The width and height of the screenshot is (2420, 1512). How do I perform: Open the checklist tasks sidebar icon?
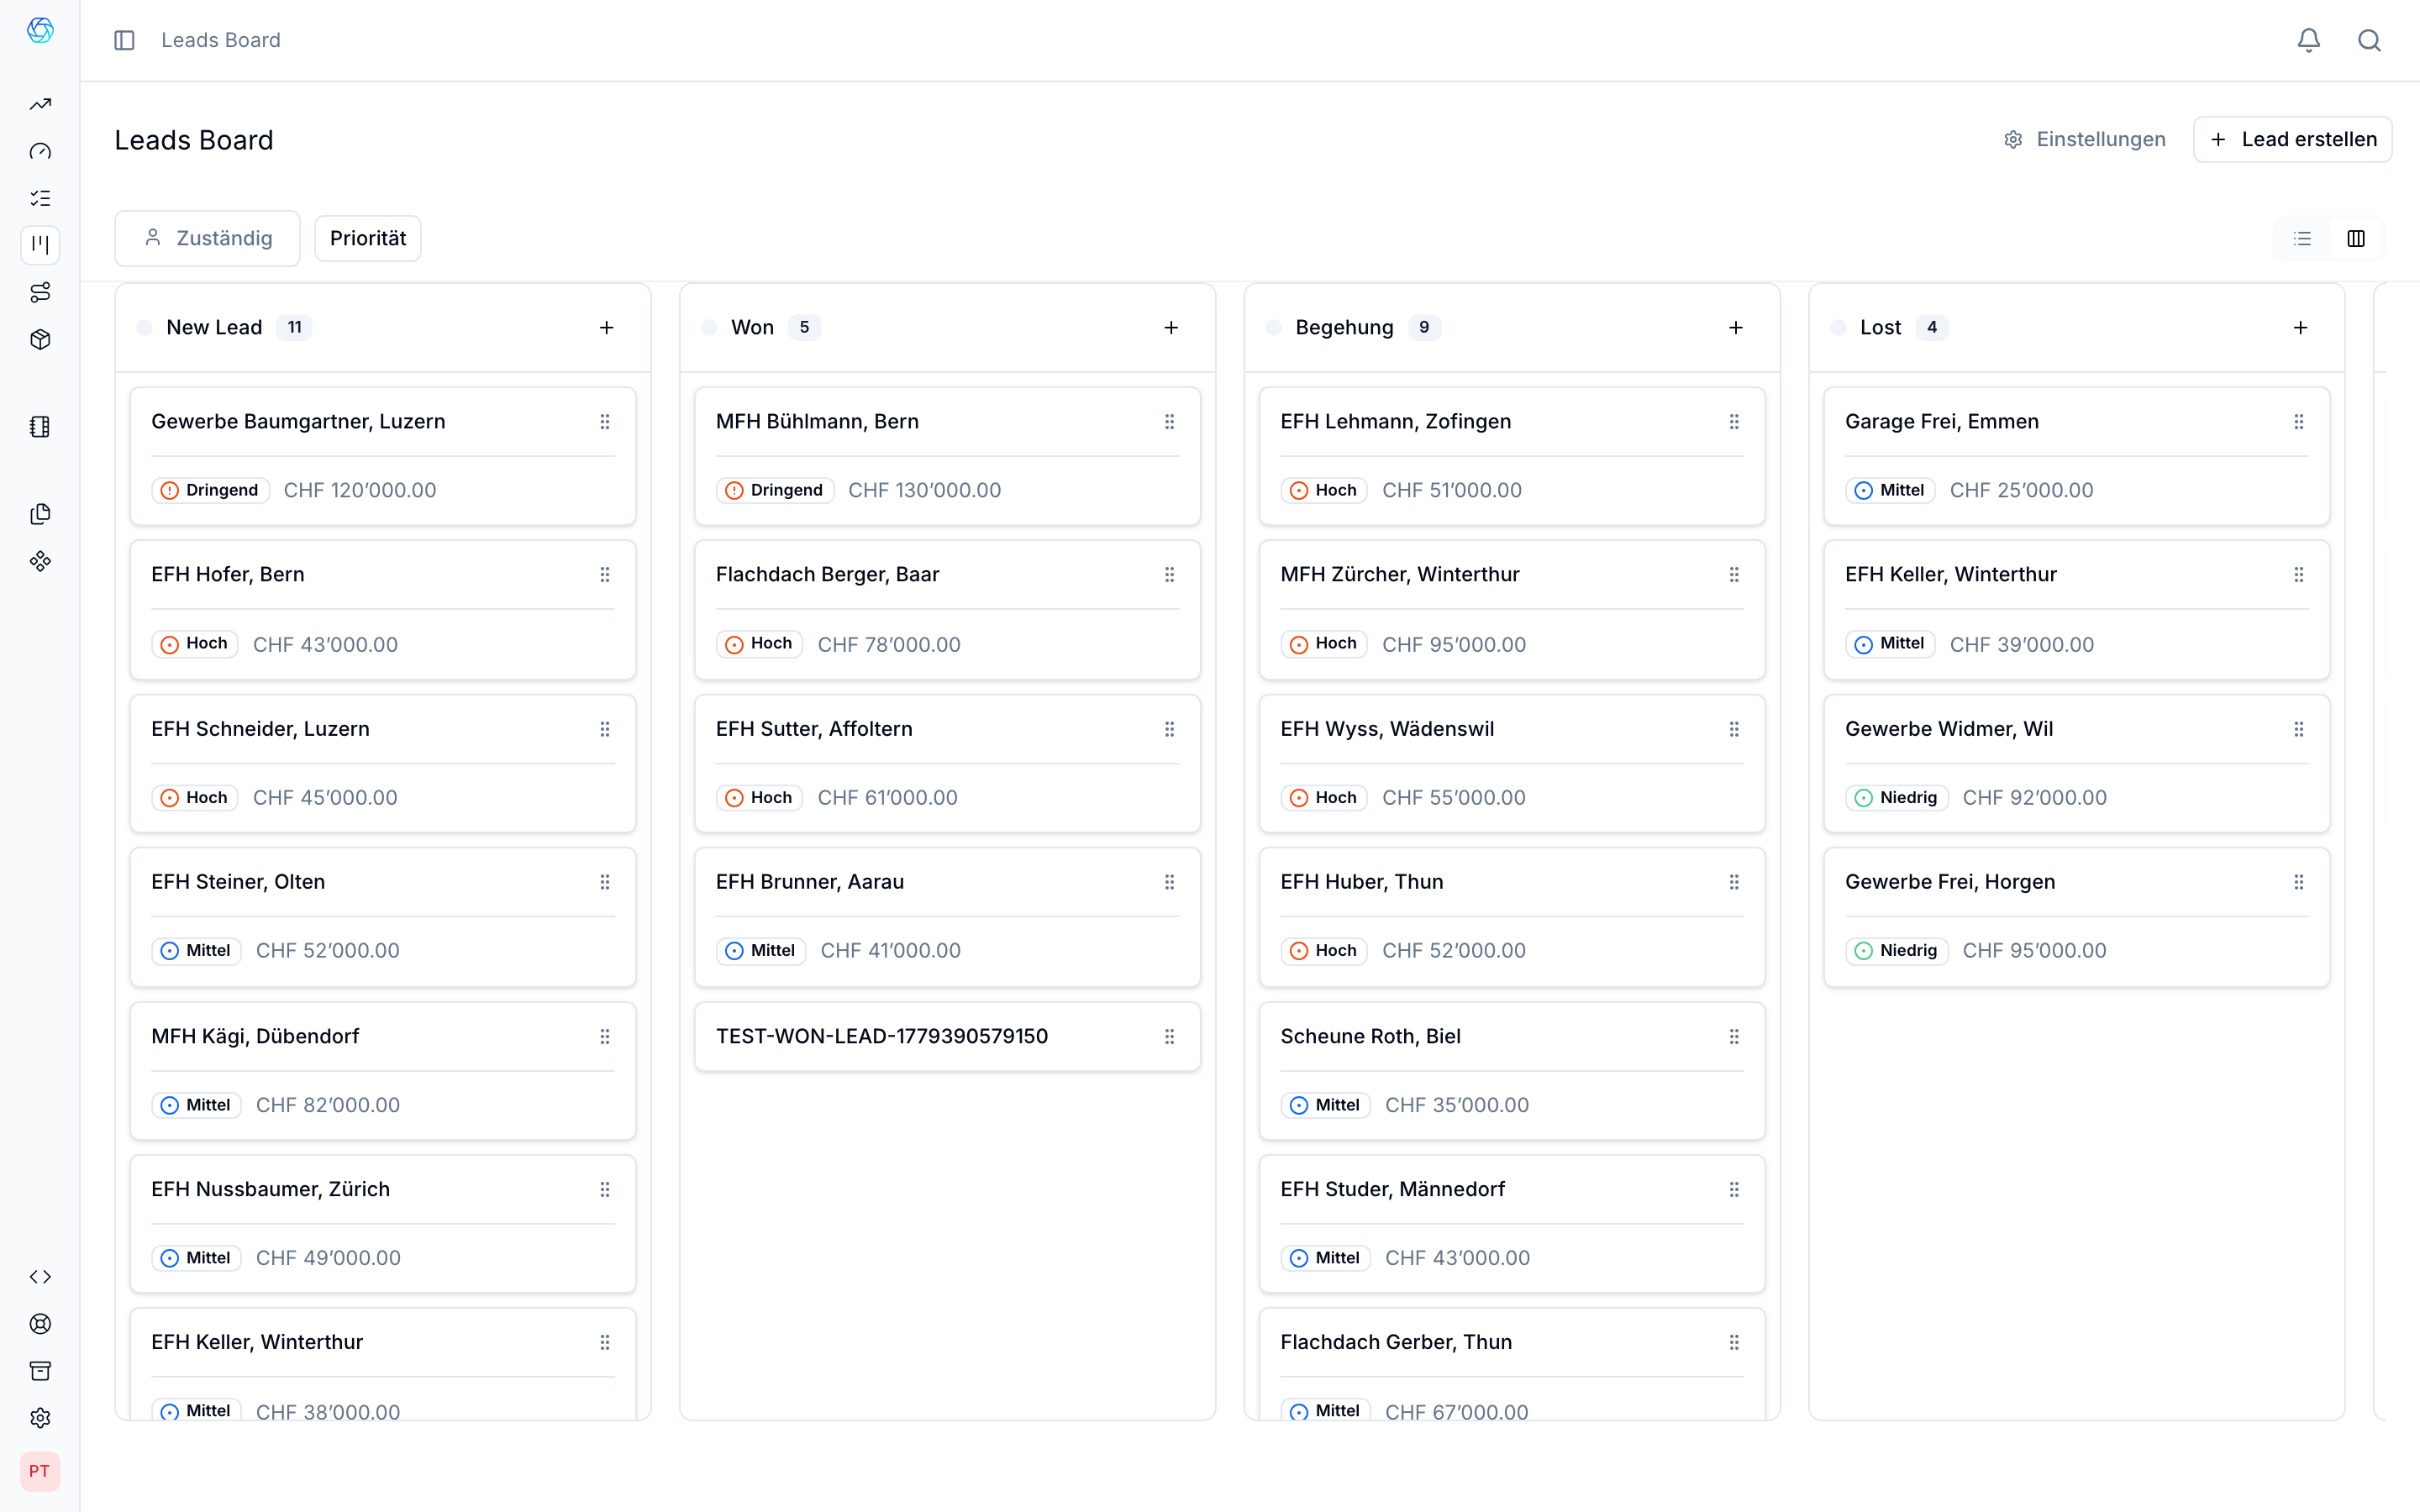[x=40, y=198]
